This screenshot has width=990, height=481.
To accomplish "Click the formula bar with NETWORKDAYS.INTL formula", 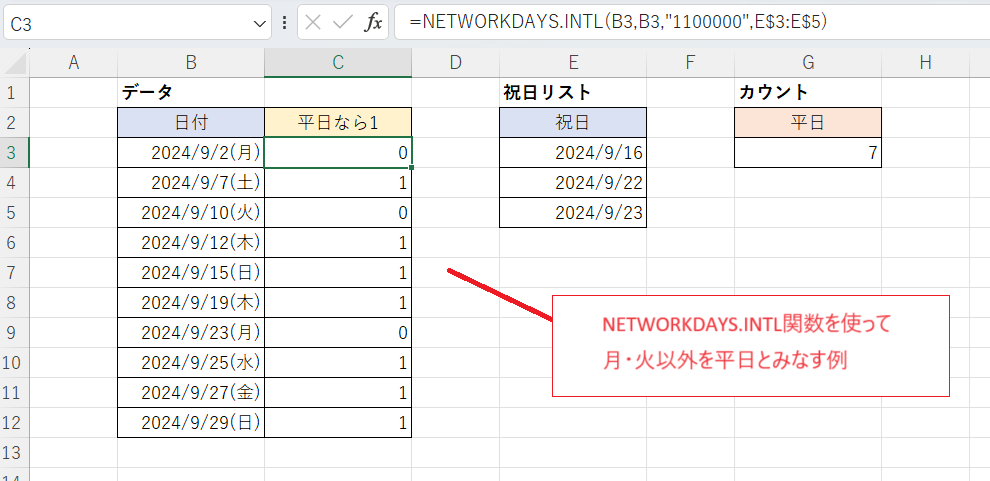I will (x=692, y=23).
